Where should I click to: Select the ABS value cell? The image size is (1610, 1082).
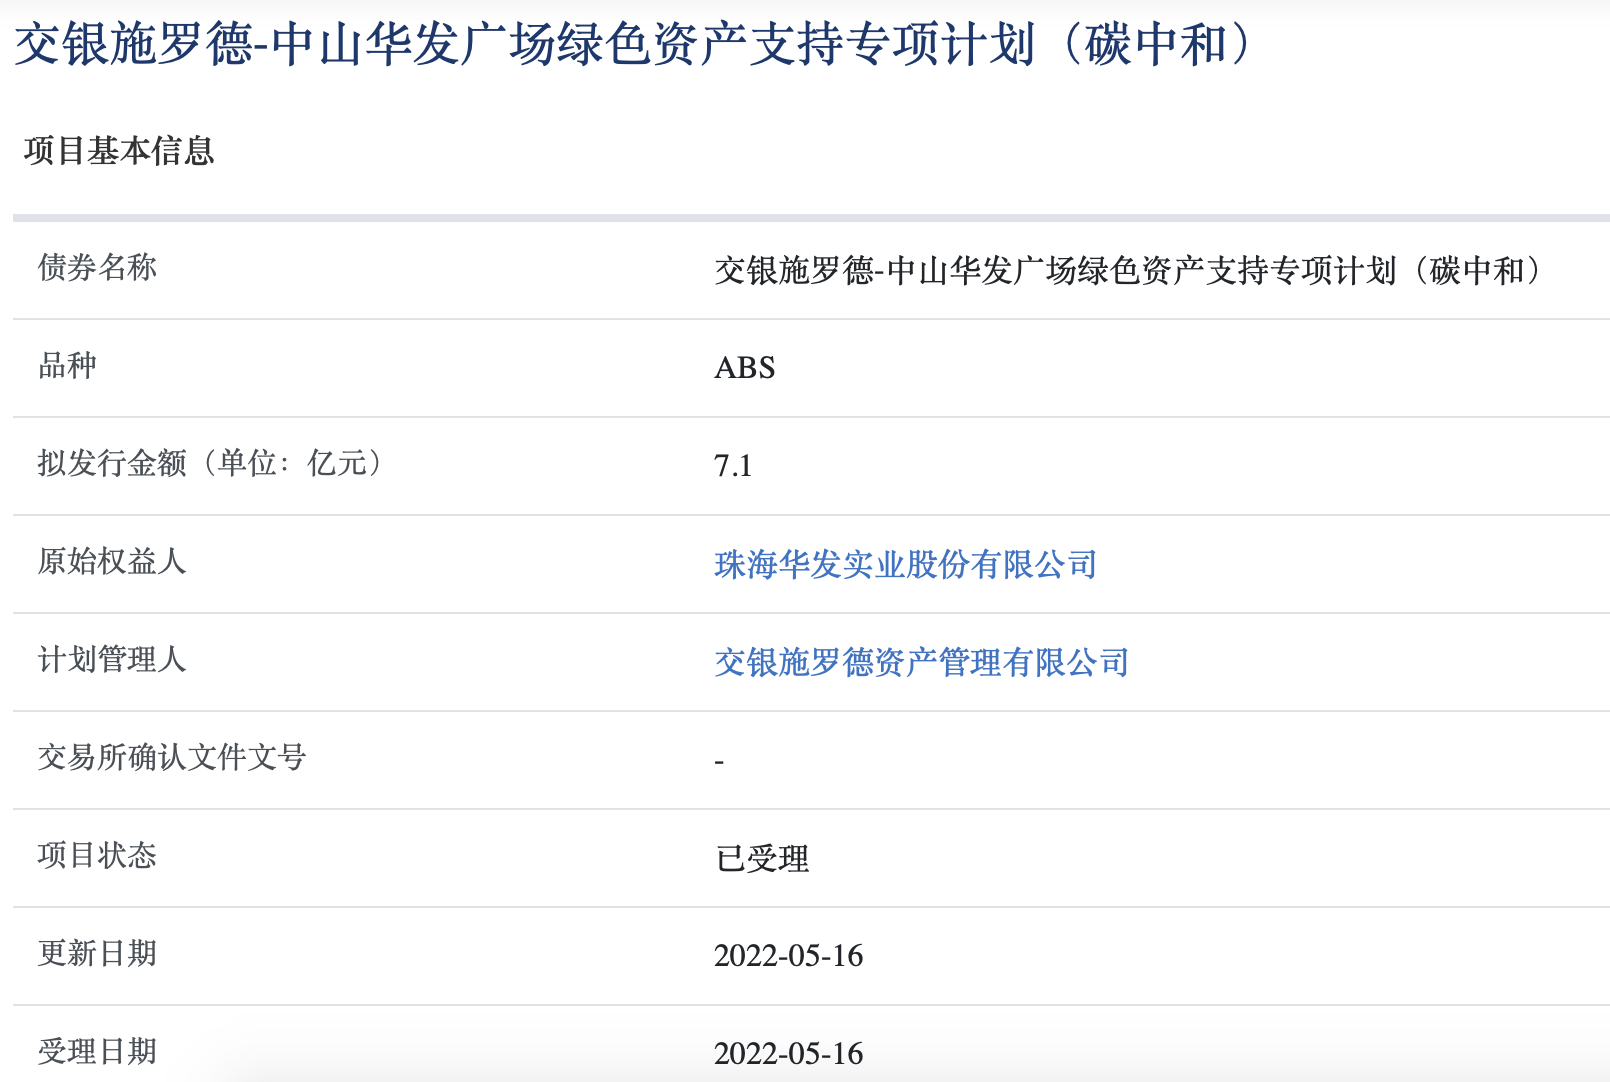744,368
